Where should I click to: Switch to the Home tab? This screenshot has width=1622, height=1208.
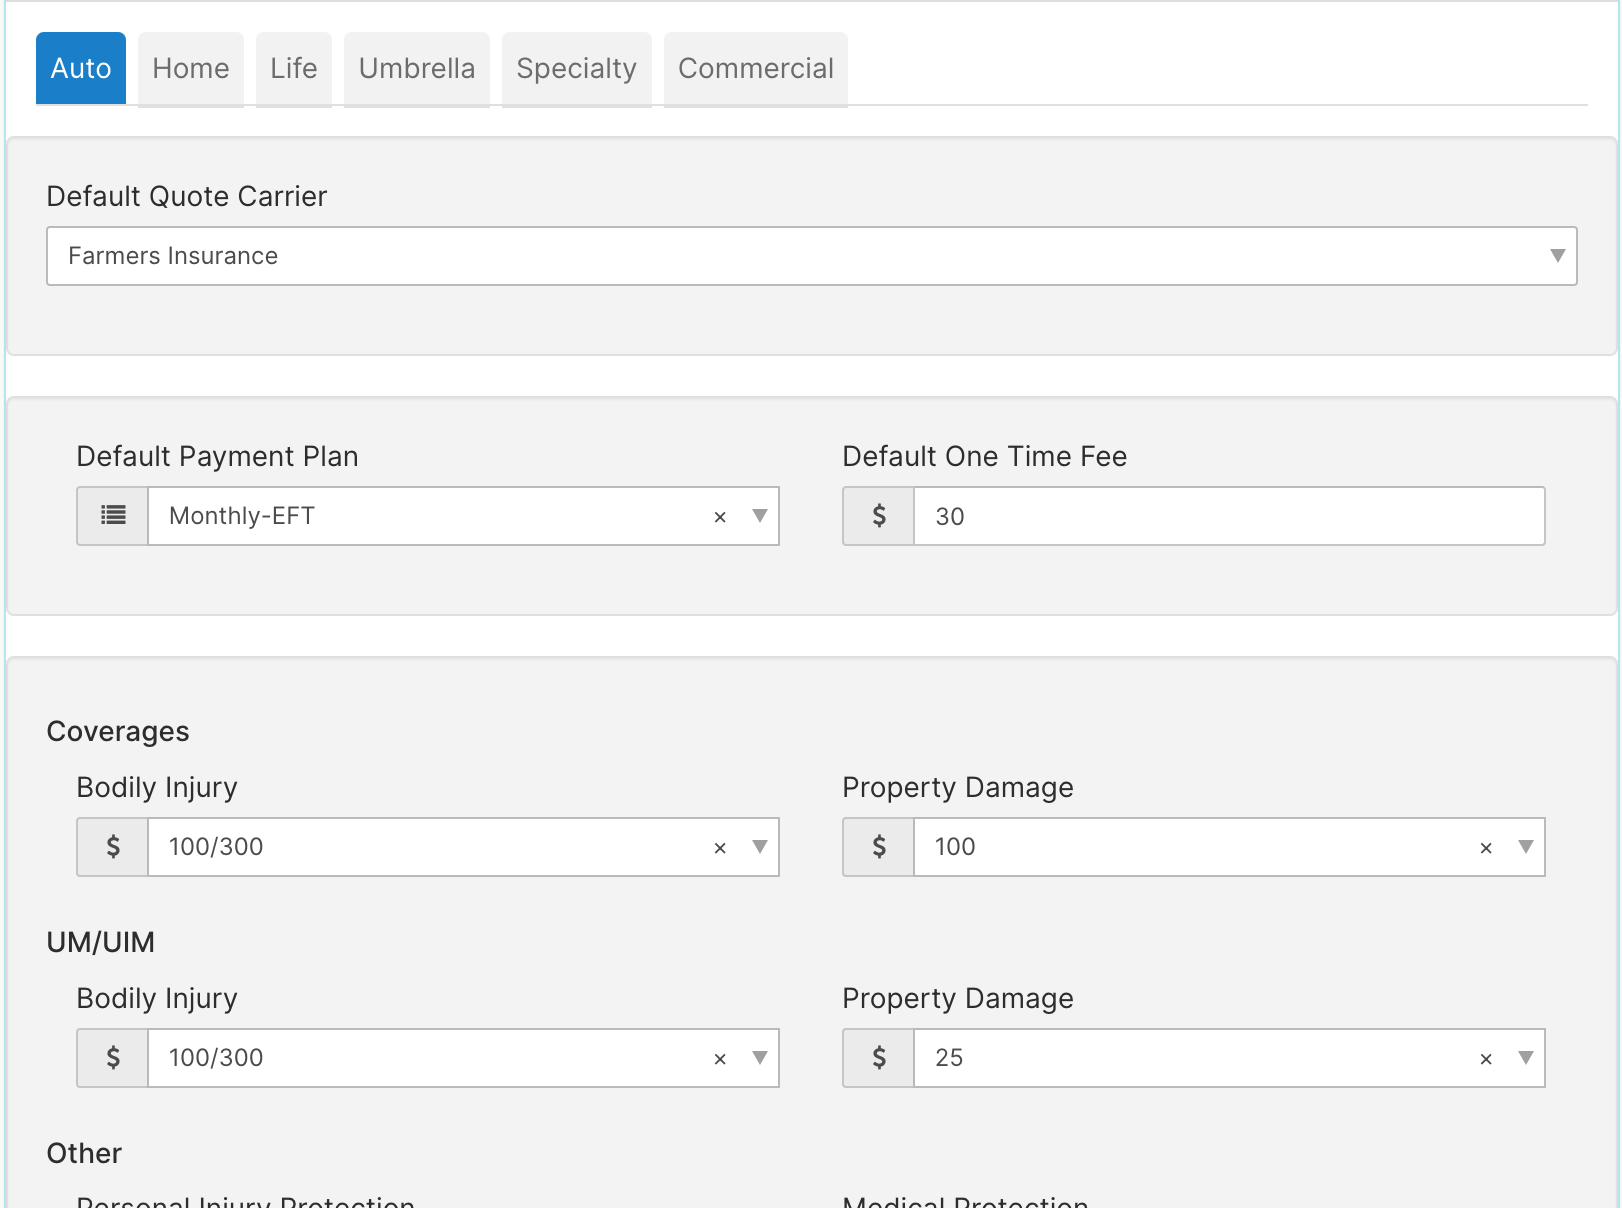pyautogui.click(x=190, y=68)
